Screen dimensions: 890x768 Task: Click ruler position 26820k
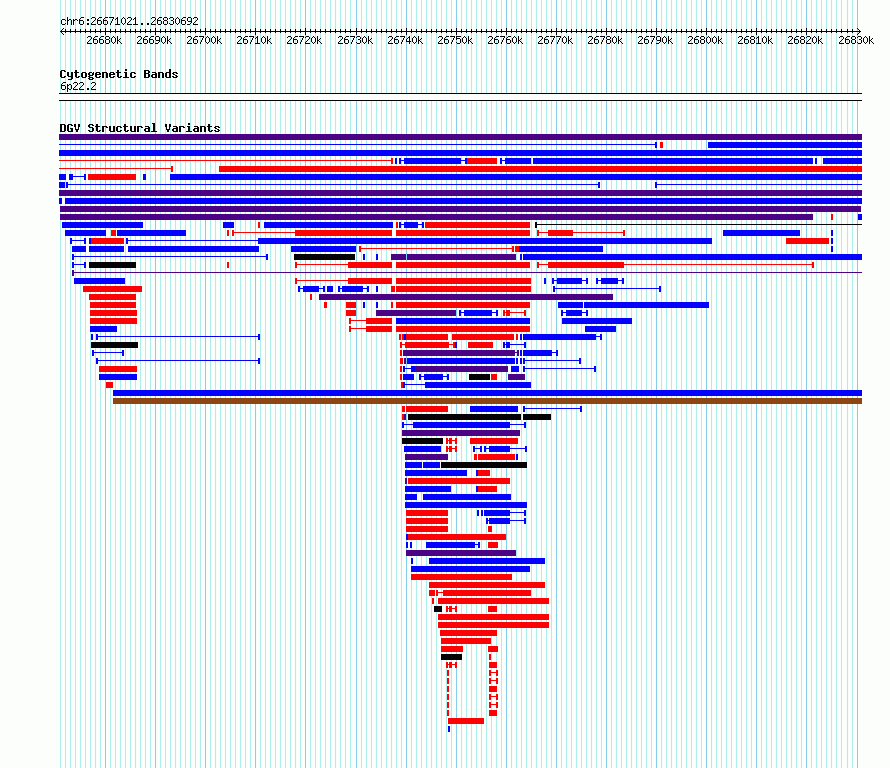tap(805, 40)
